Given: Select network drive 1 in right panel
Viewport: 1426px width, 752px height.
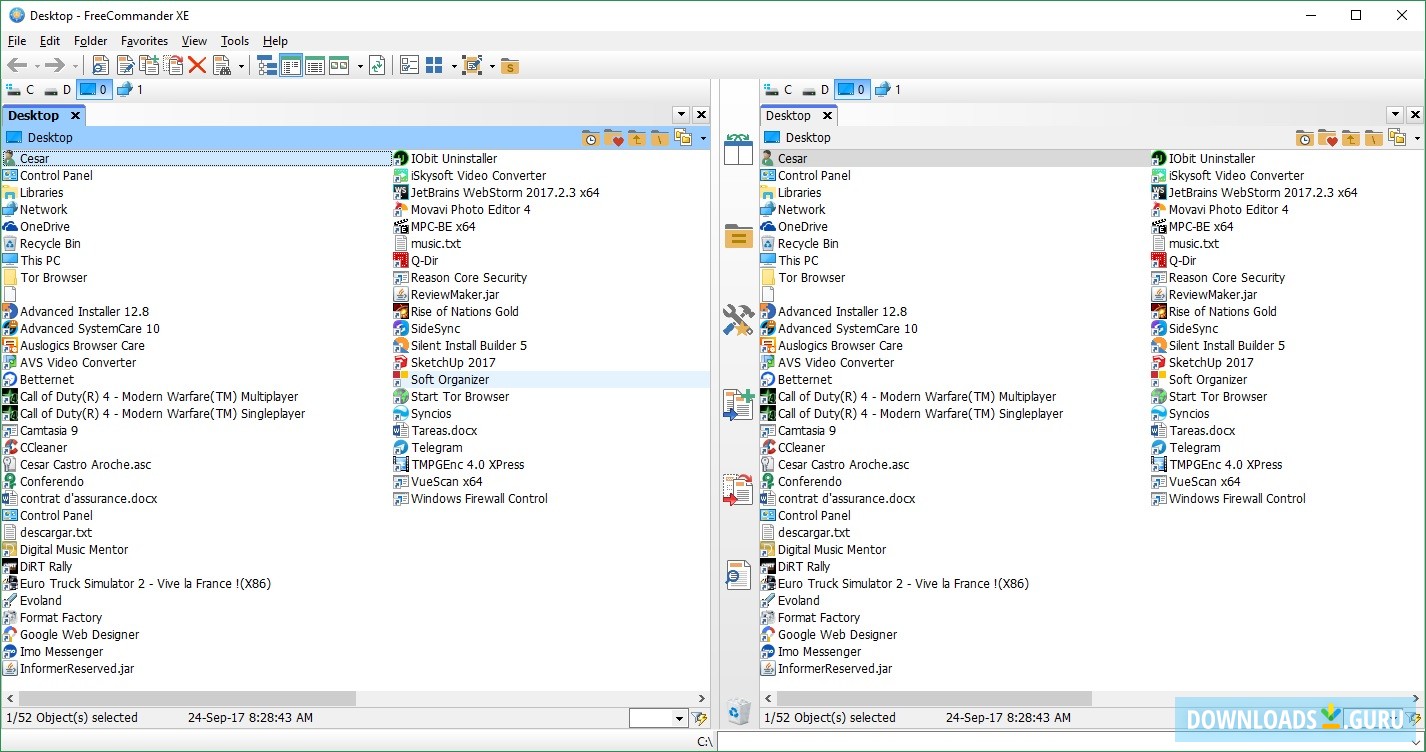Looking at the screenshot, I should click(x=888, y=90).
